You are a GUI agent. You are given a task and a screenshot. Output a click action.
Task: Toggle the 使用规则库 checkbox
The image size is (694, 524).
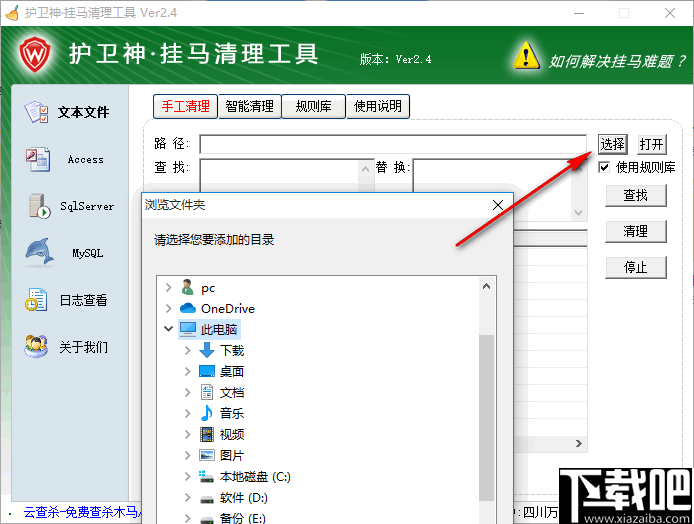(x=604, y=167)
